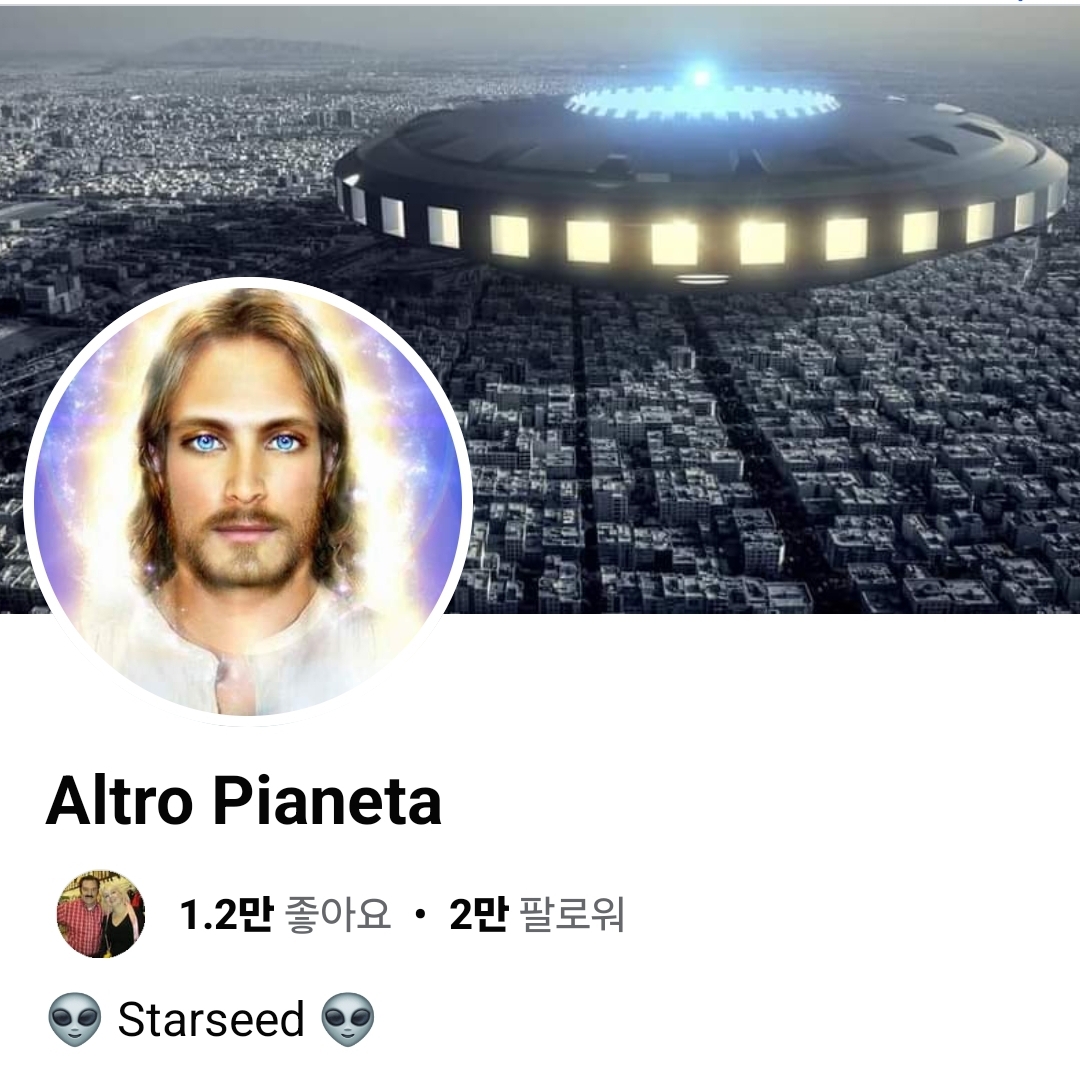
Task: Tap the word 팔로워
Action: (x=572, y=915)
